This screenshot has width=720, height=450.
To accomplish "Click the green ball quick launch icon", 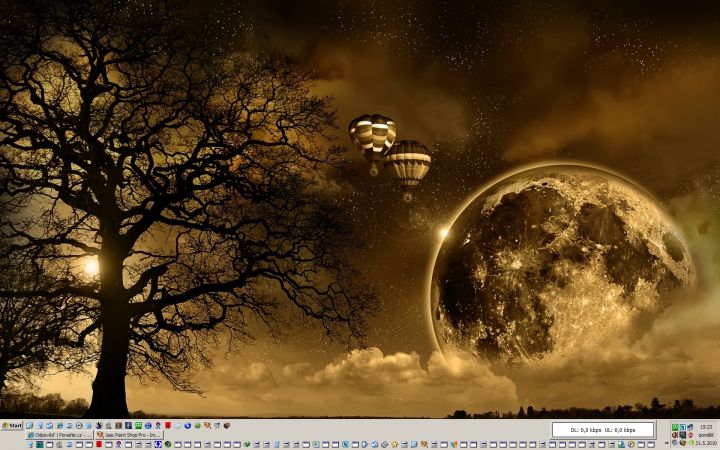I will [x=197, y=426].
